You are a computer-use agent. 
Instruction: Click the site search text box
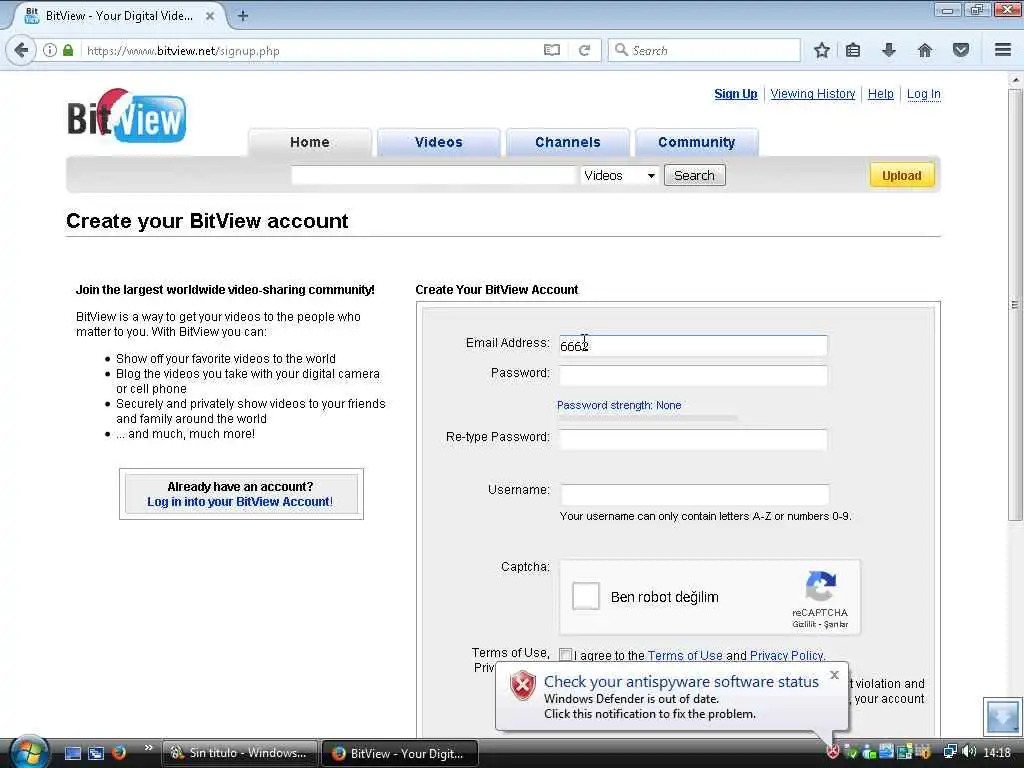[x=433, y=175]
